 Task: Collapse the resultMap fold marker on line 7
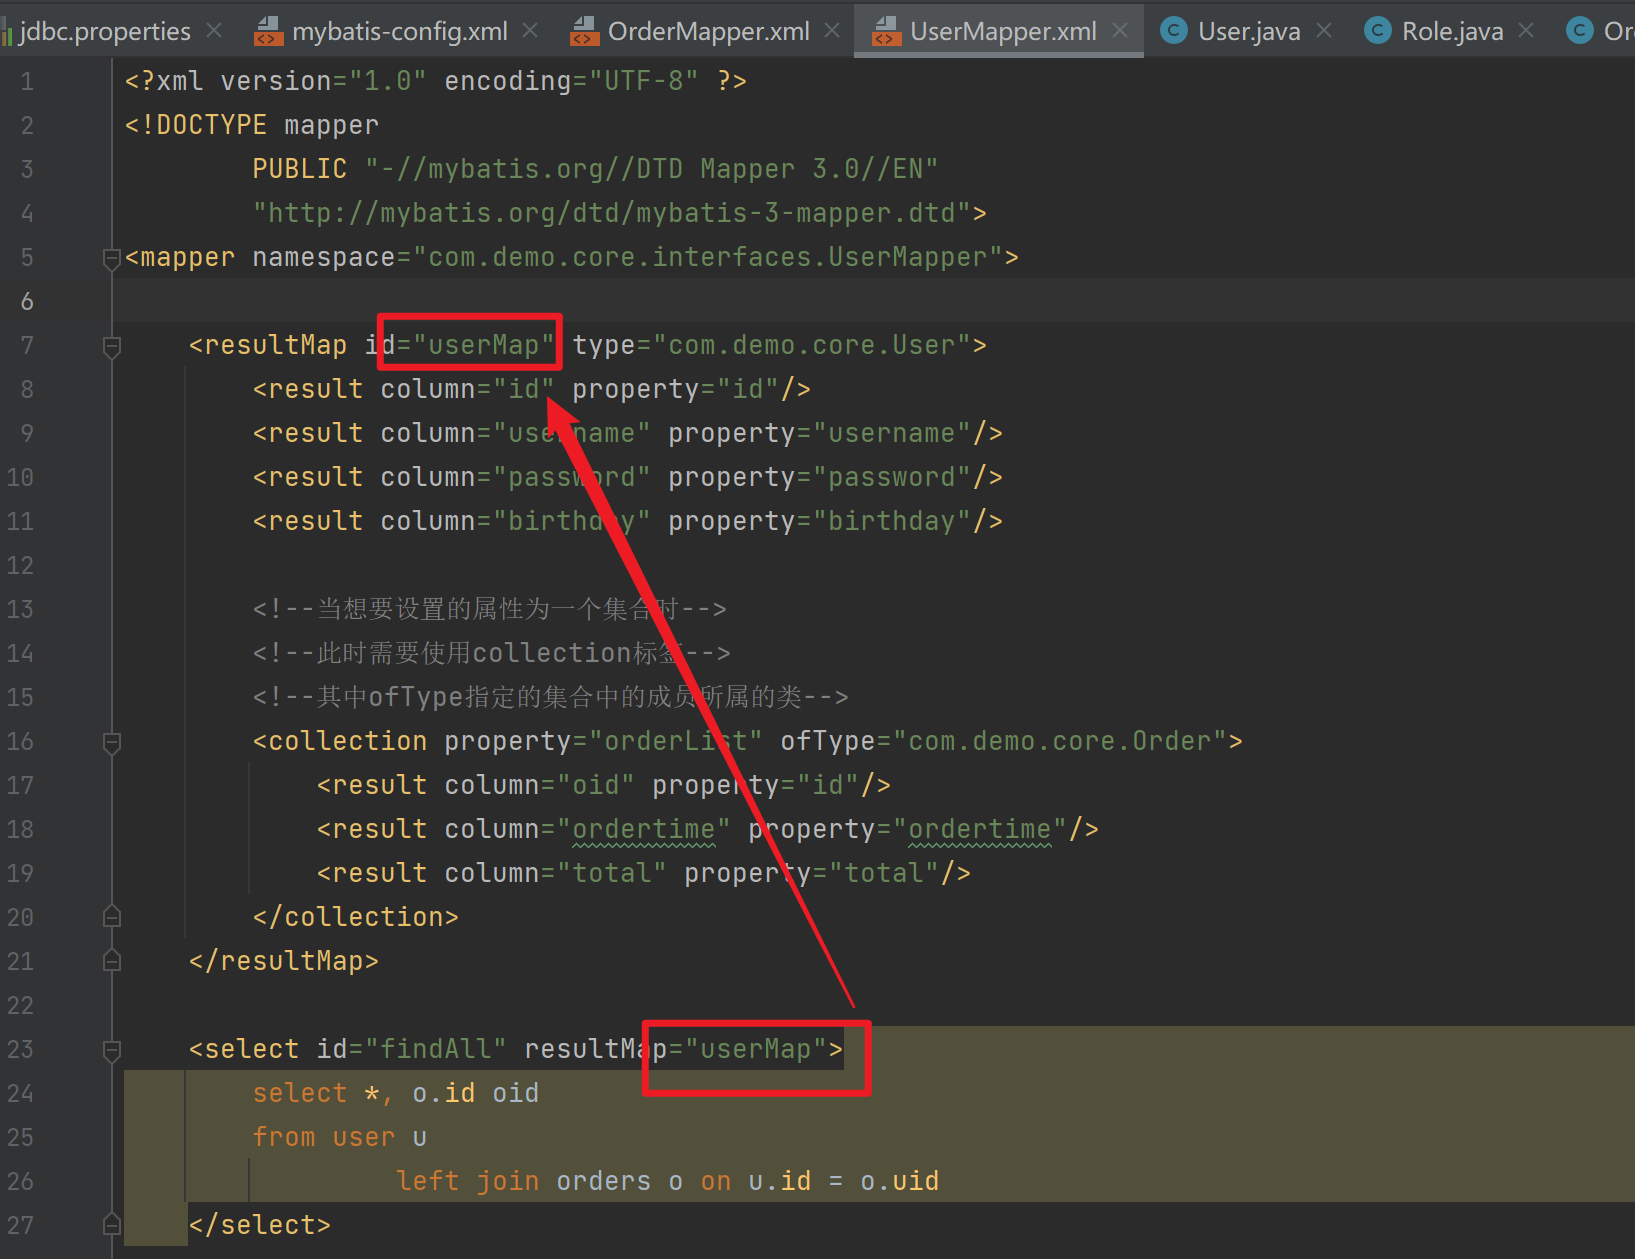coord(112,346)
